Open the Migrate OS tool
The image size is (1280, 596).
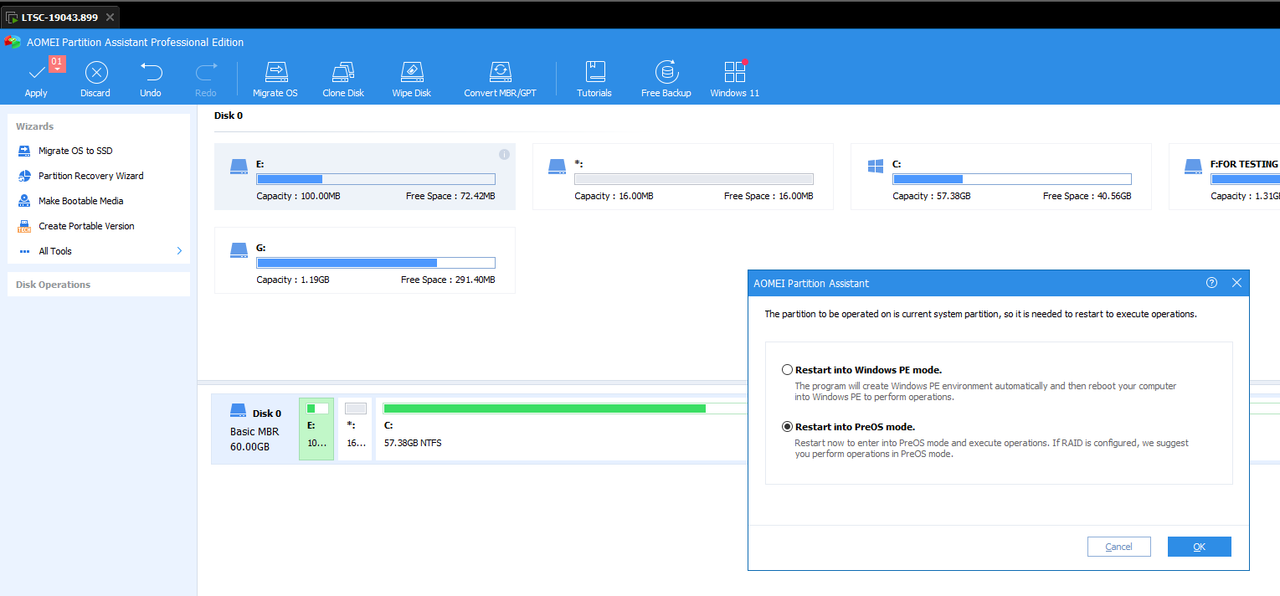pos(275,79)
